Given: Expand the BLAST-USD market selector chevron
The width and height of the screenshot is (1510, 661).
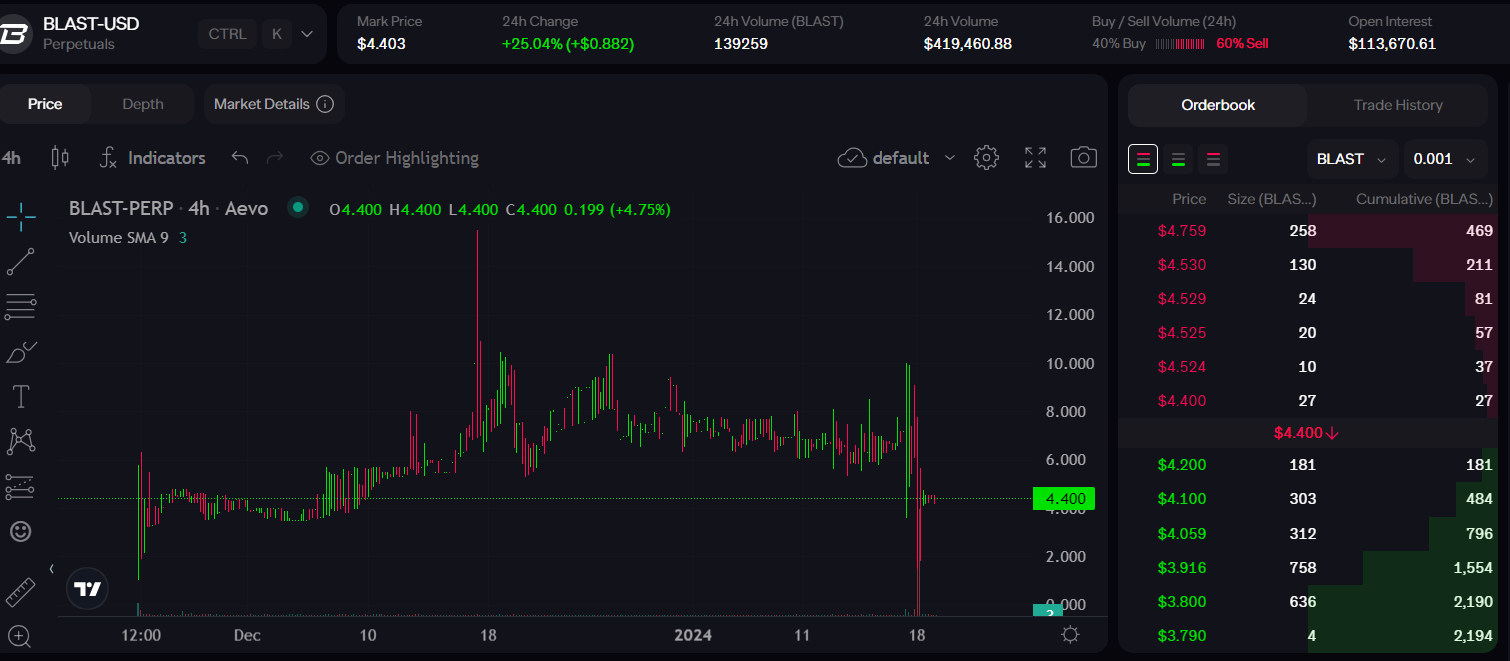Looking at the screenshot, I should click(x=307, y=34).
